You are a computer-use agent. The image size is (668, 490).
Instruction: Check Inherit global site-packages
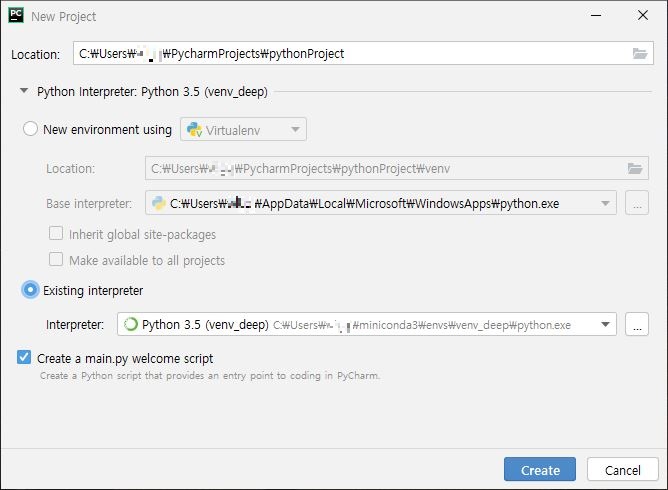click(56, 233)
